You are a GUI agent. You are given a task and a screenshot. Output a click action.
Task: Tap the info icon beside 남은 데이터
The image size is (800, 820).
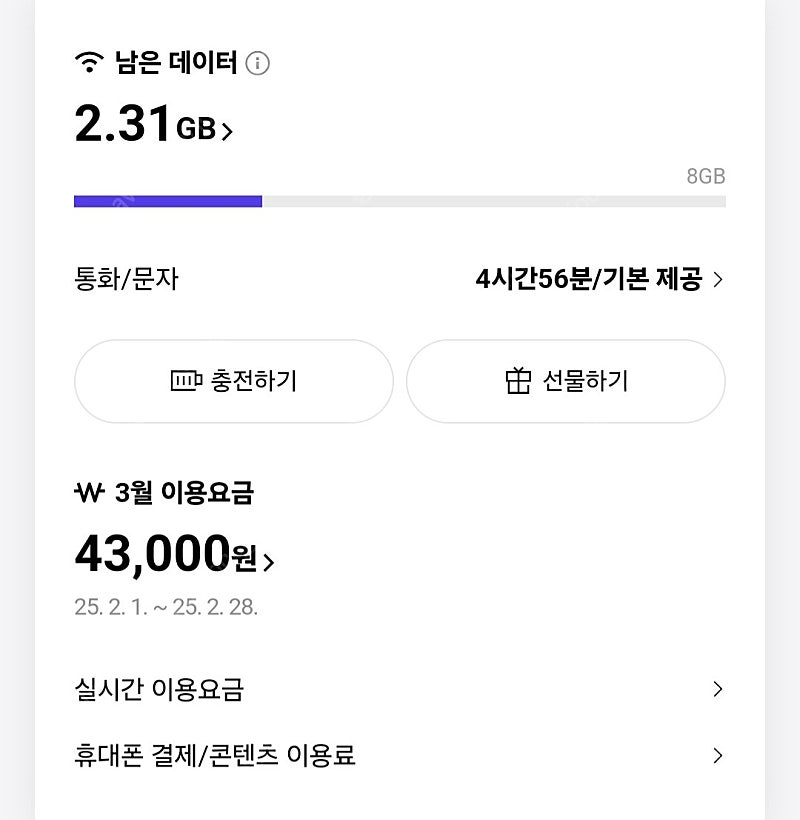tap(257, 63)
